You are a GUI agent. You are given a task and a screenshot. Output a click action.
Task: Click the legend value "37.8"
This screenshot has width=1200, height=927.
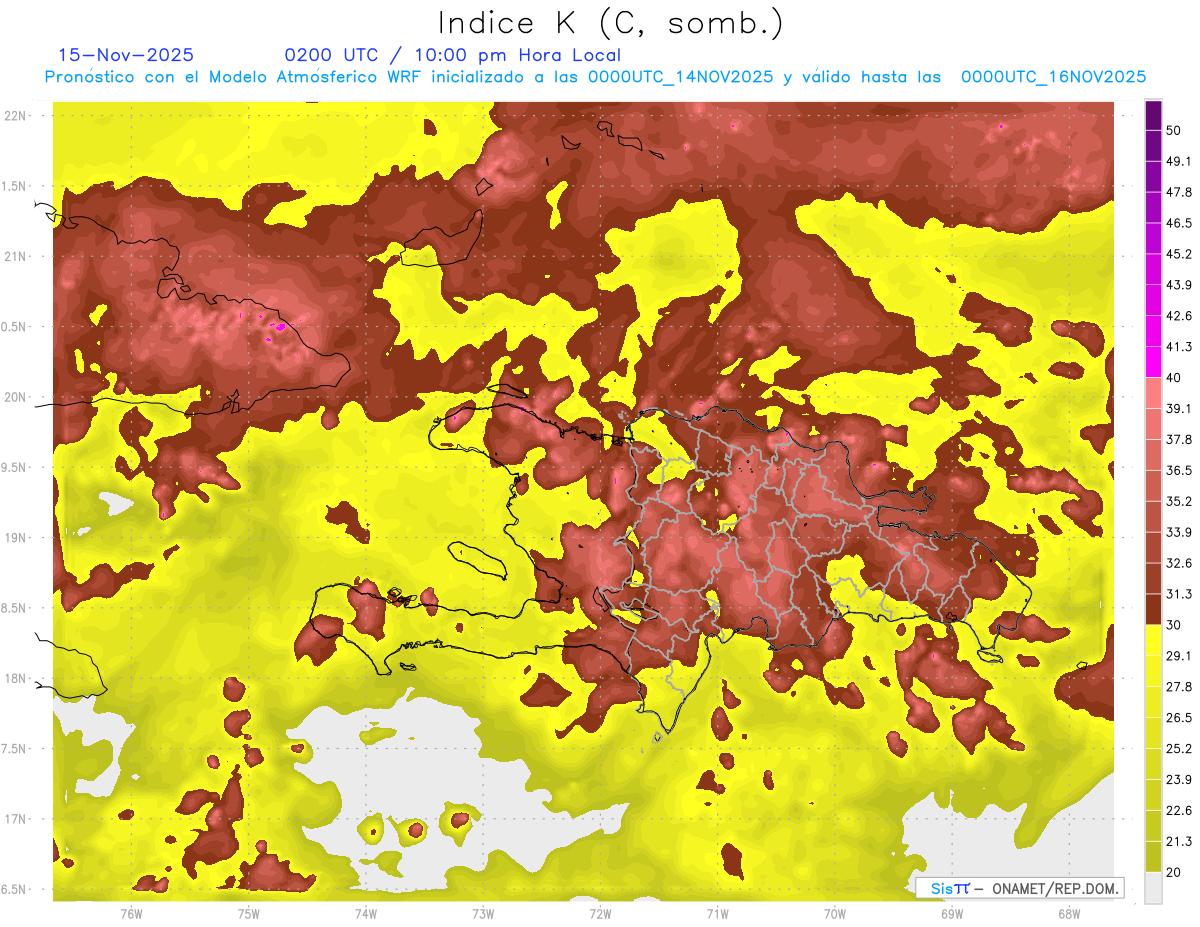pyautogui.click(x=1179, y=440)
